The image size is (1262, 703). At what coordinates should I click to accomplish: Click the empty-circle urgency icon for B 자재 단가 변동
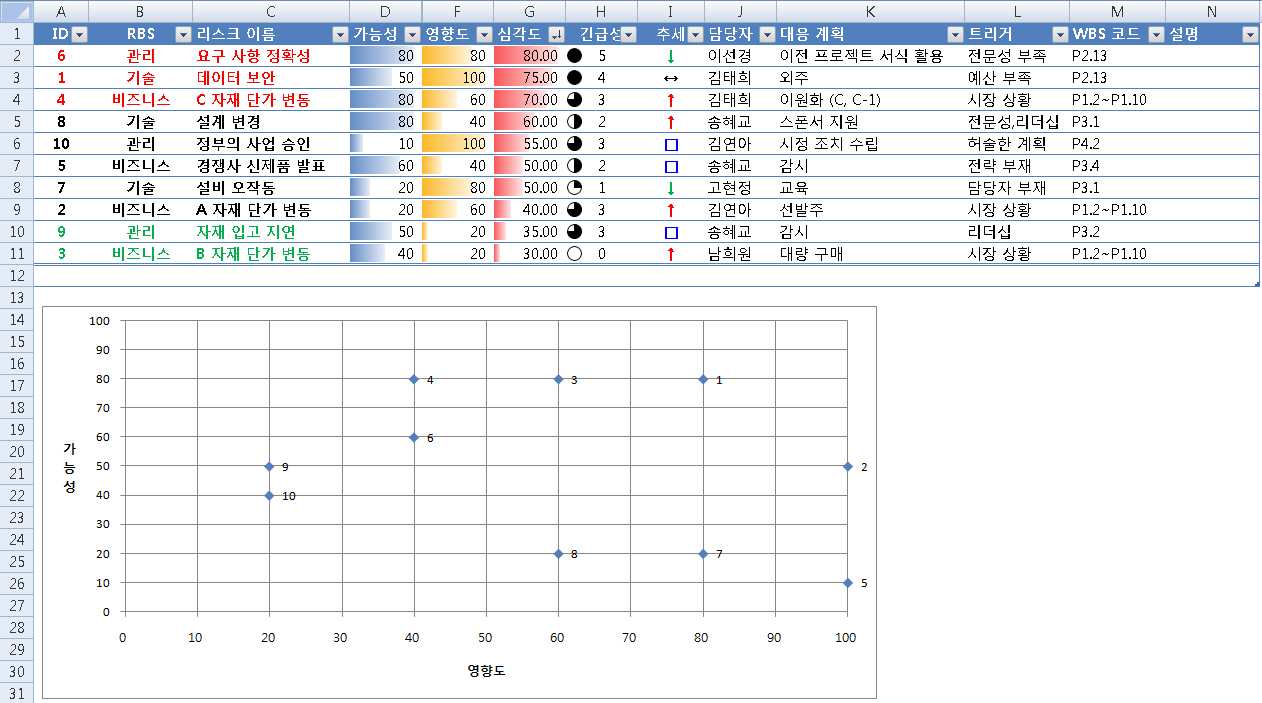point(574,254)
